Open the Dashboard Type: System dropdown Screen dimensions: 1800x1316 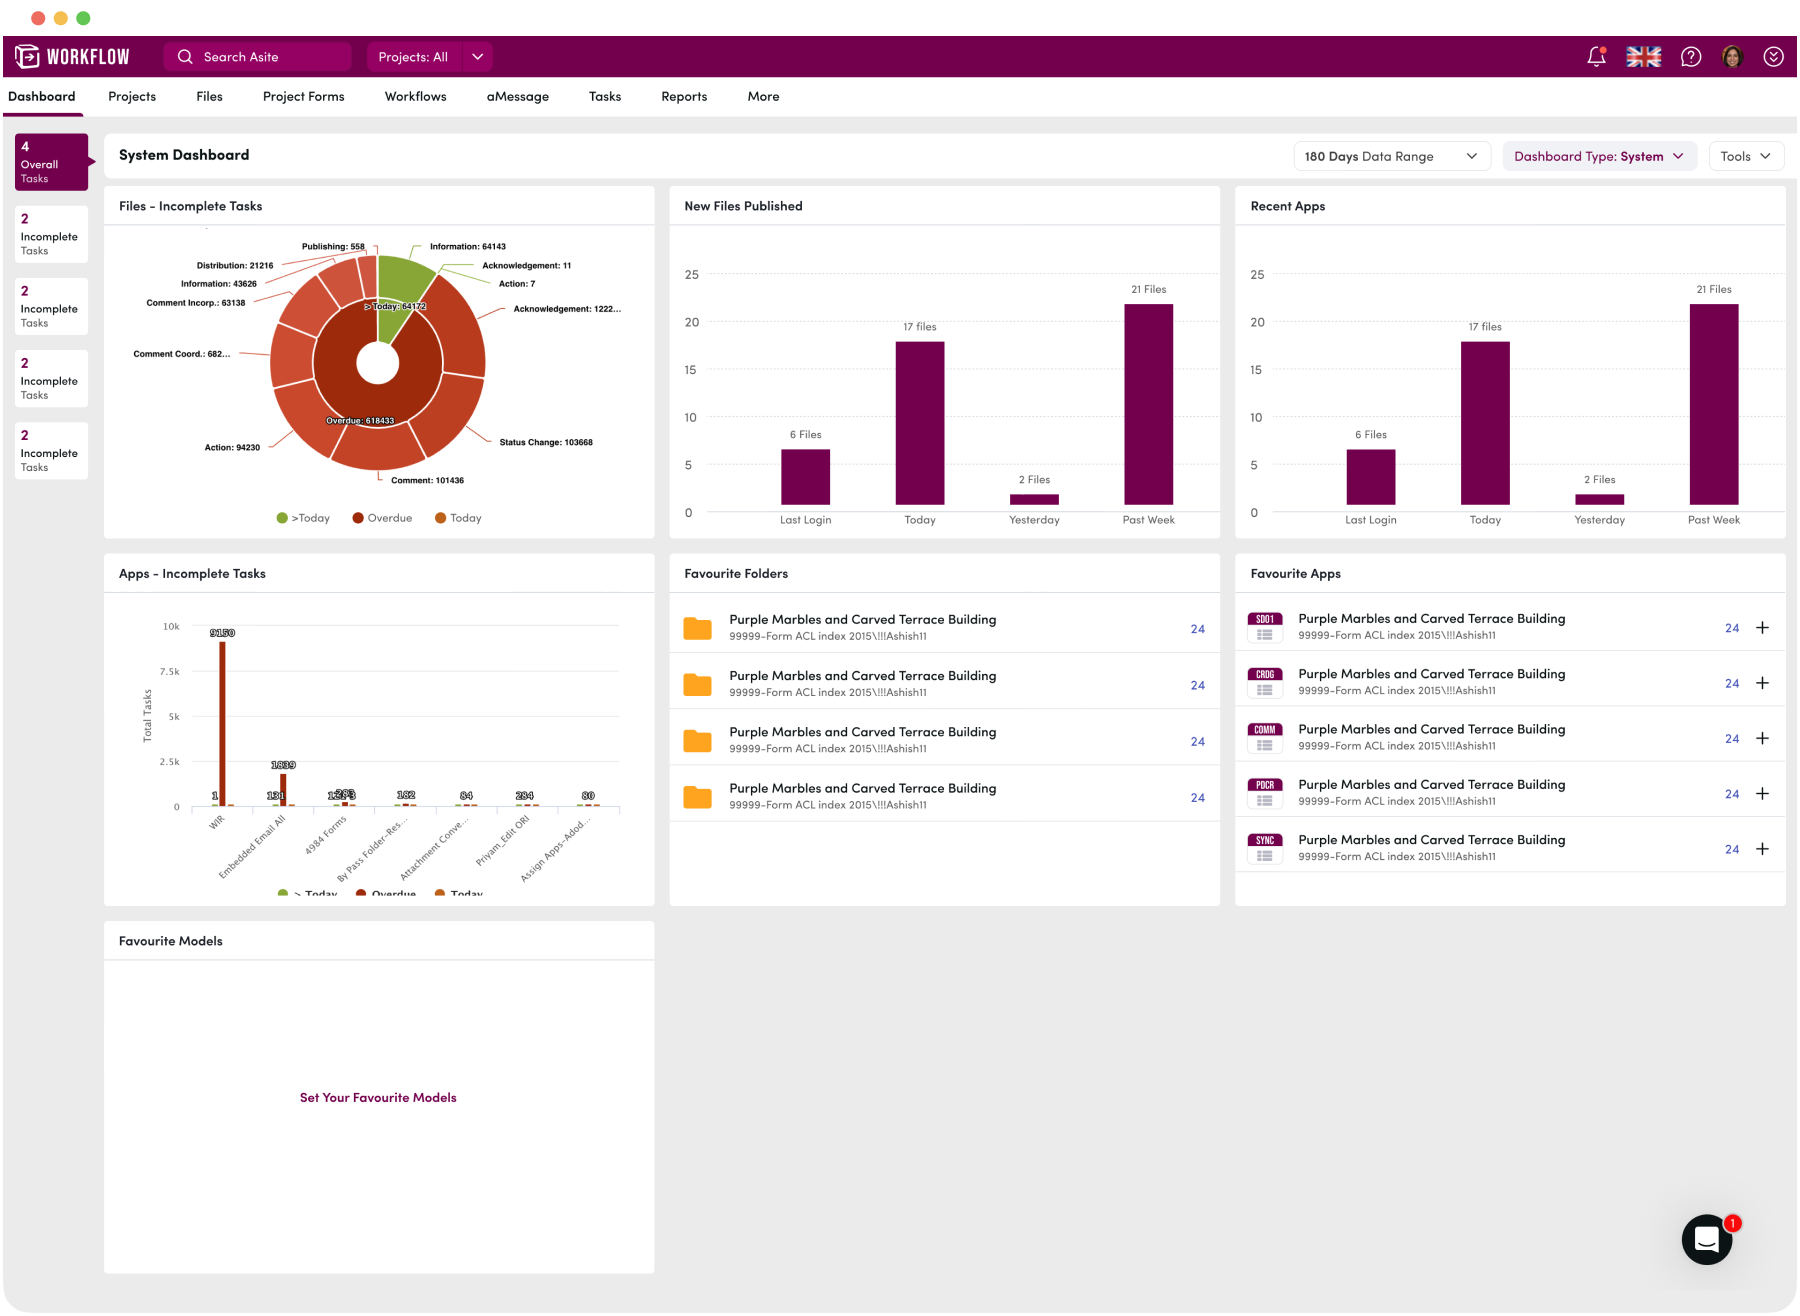[x=1599, y=156]
